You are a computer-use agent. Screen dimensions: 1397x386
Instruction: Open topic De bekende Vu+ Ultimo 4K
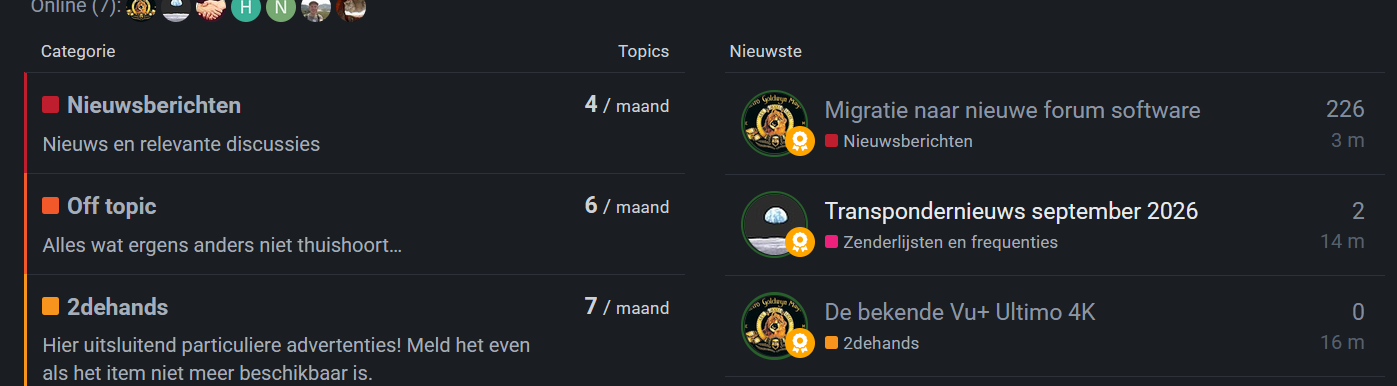pos(960,312)
